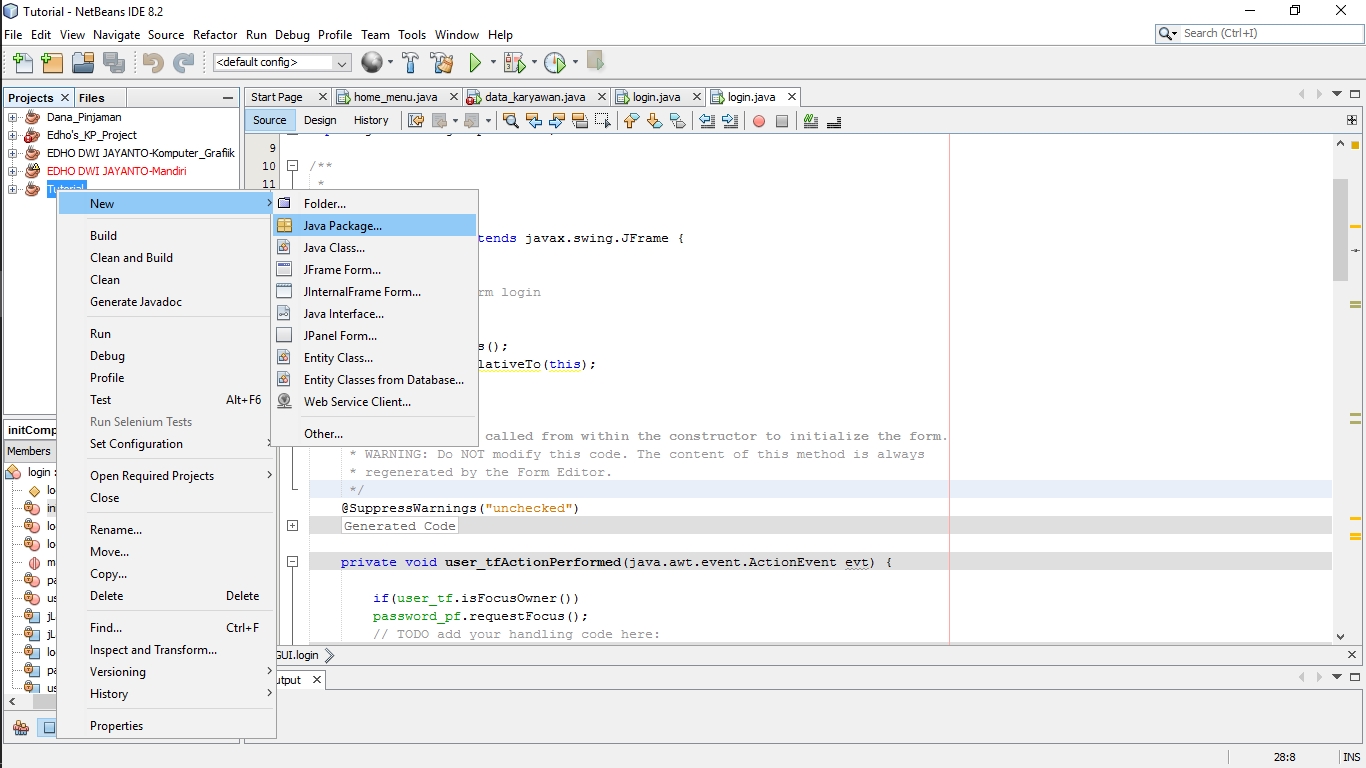Close the Output panel tab

(316, 680)
